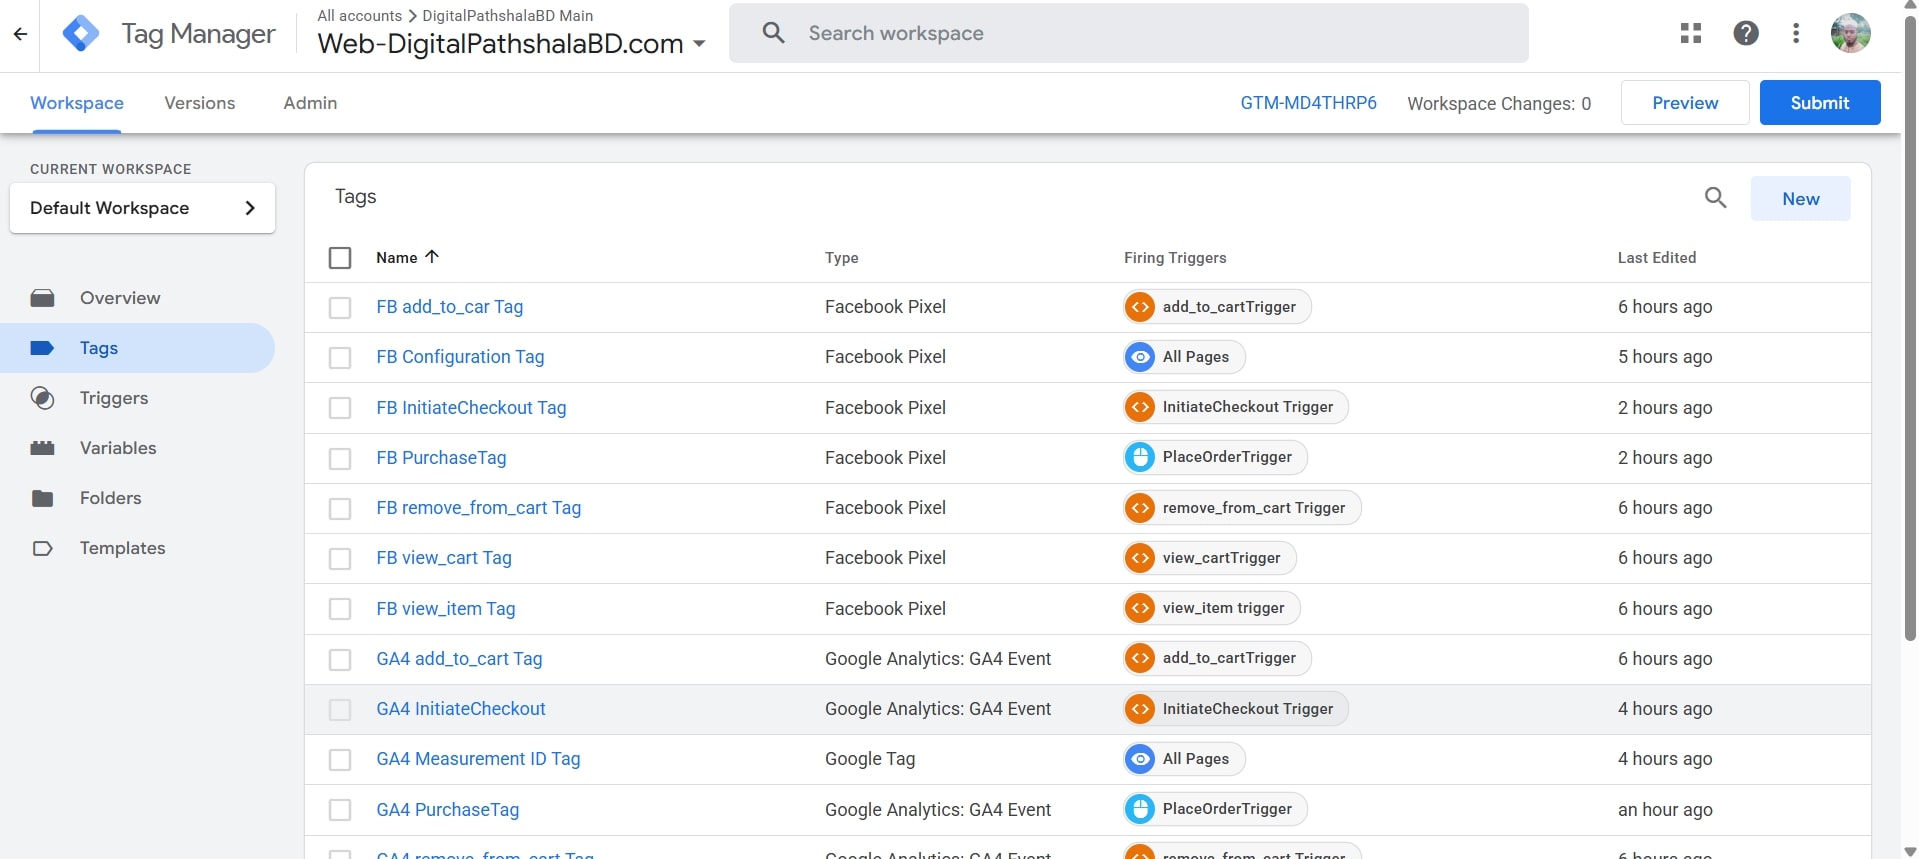Click the view_item trigger chip
This screenshot has height=859, width=1919.
pyautogui.click(x=1212, y=608)
